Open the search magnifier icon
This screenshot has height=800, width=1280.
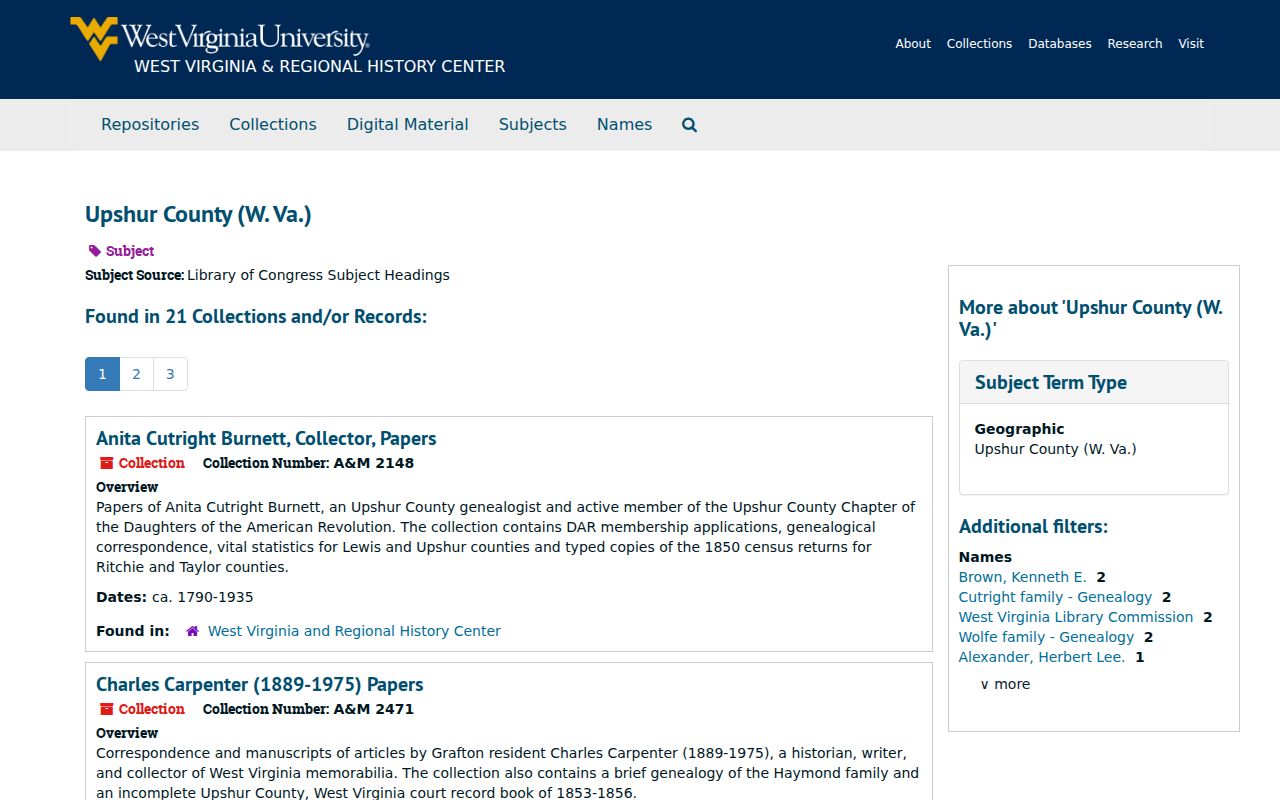click(689, 125)
